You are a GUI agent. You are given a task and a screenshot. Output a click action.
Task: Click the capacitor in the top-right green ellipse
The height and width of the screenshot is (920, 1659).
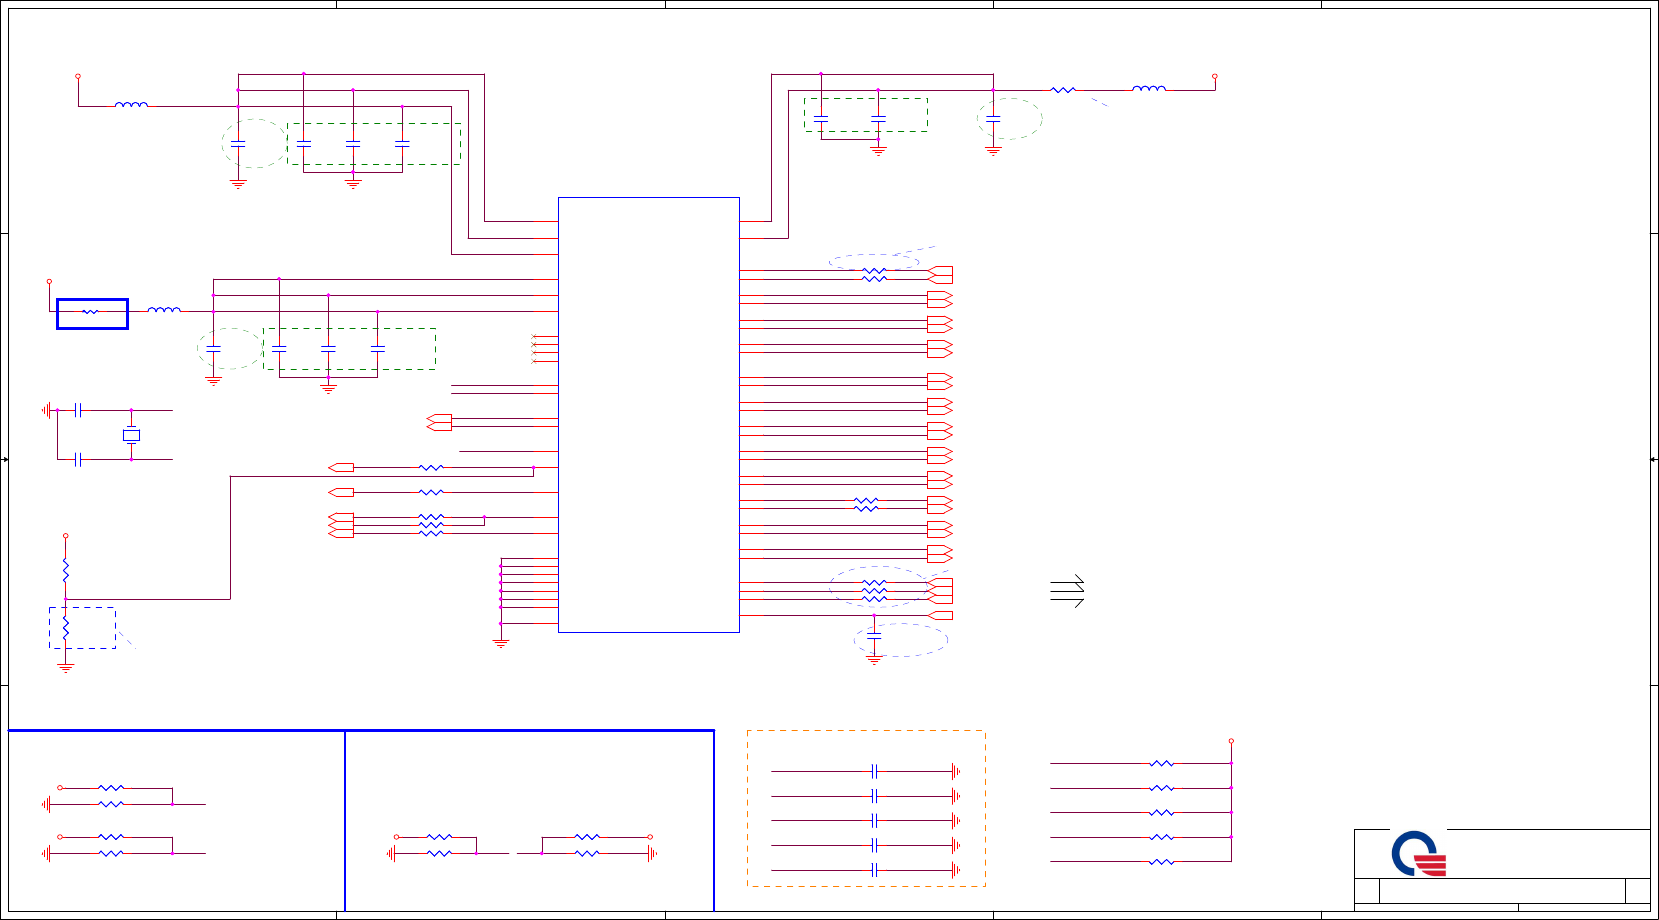pos(993,118)
